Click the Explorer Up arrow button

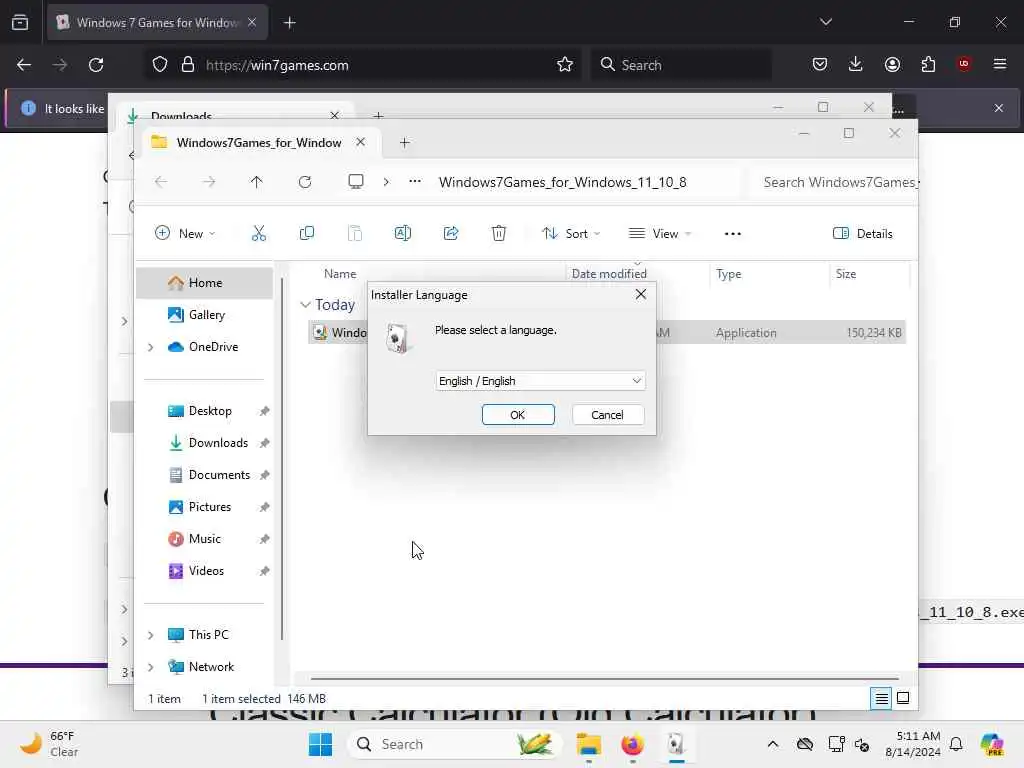[x=257, y=182]
